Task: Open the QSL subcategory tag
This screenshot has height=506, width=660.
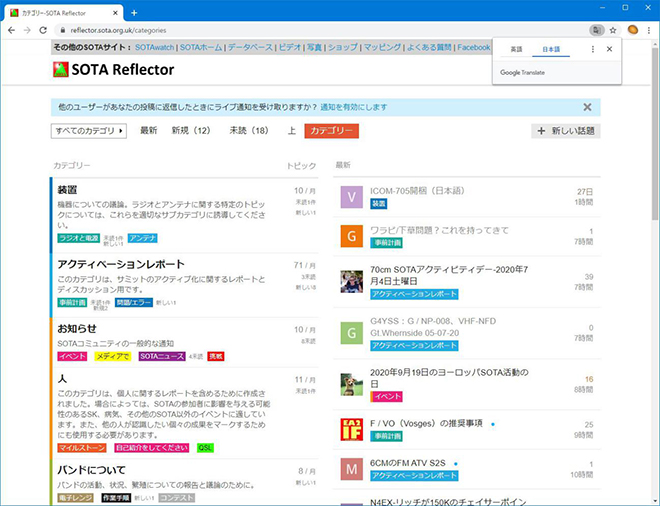Action: 205,448
